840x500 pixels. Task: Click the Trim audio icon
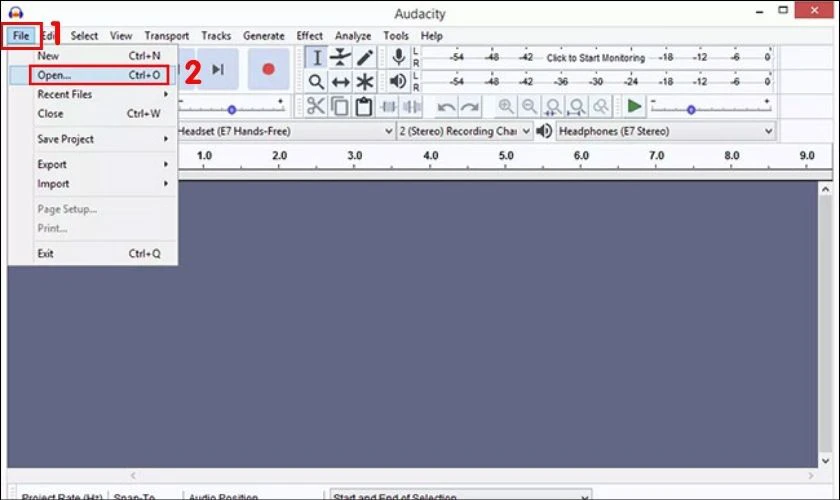point(388,107)
